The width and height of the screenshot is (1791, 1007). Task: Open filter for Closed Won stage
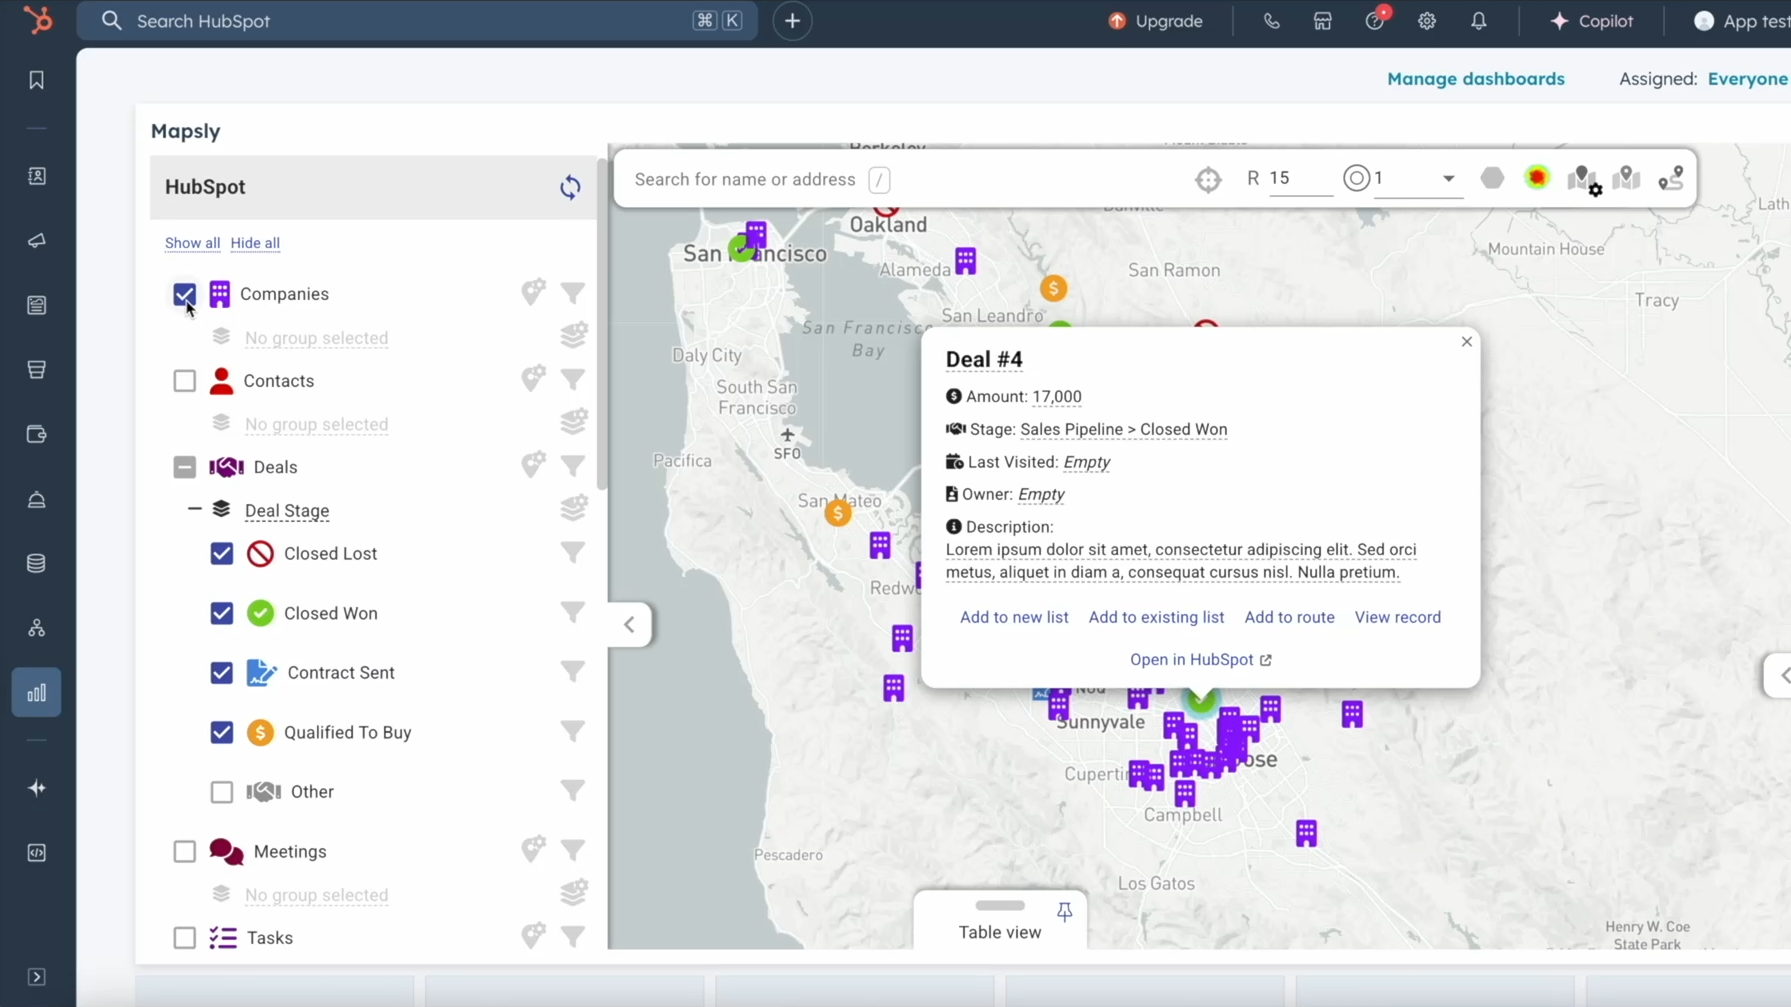point(573,612)
